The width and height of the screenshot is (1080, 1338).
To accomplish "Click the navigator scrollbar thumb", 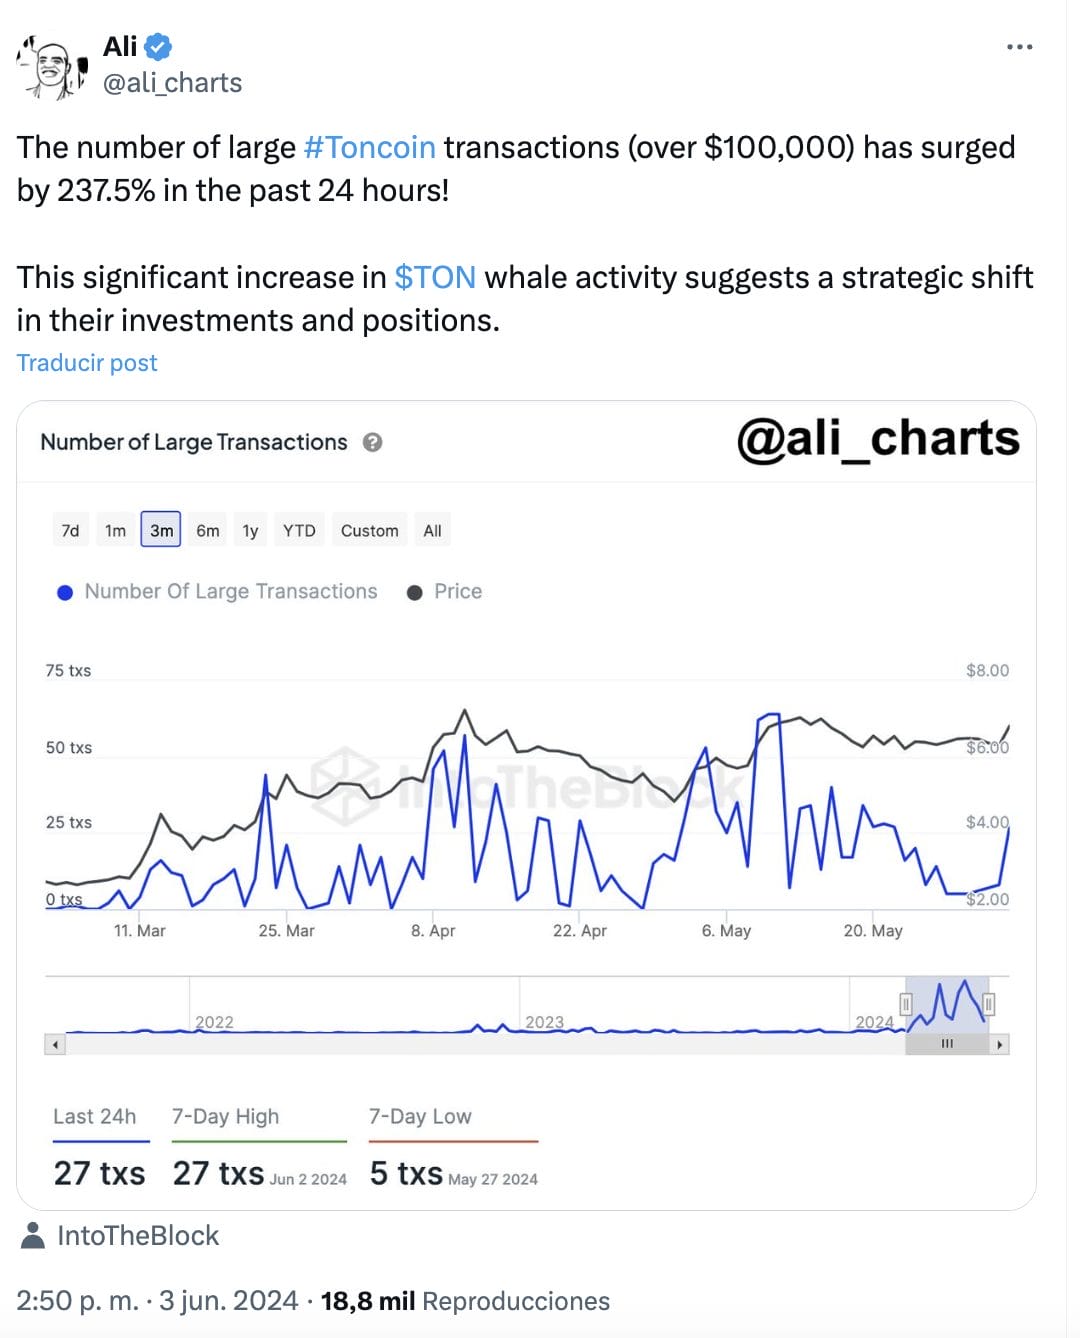I will (x=947, y=1045).
